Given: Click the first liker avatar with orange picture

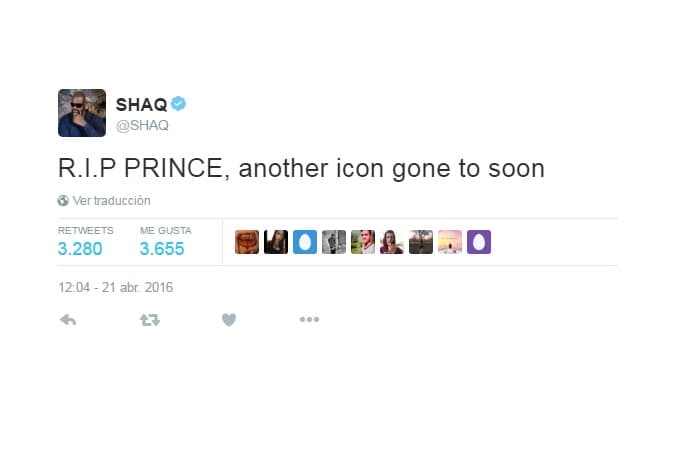Looking at the screenshot, I should [247, 242].
